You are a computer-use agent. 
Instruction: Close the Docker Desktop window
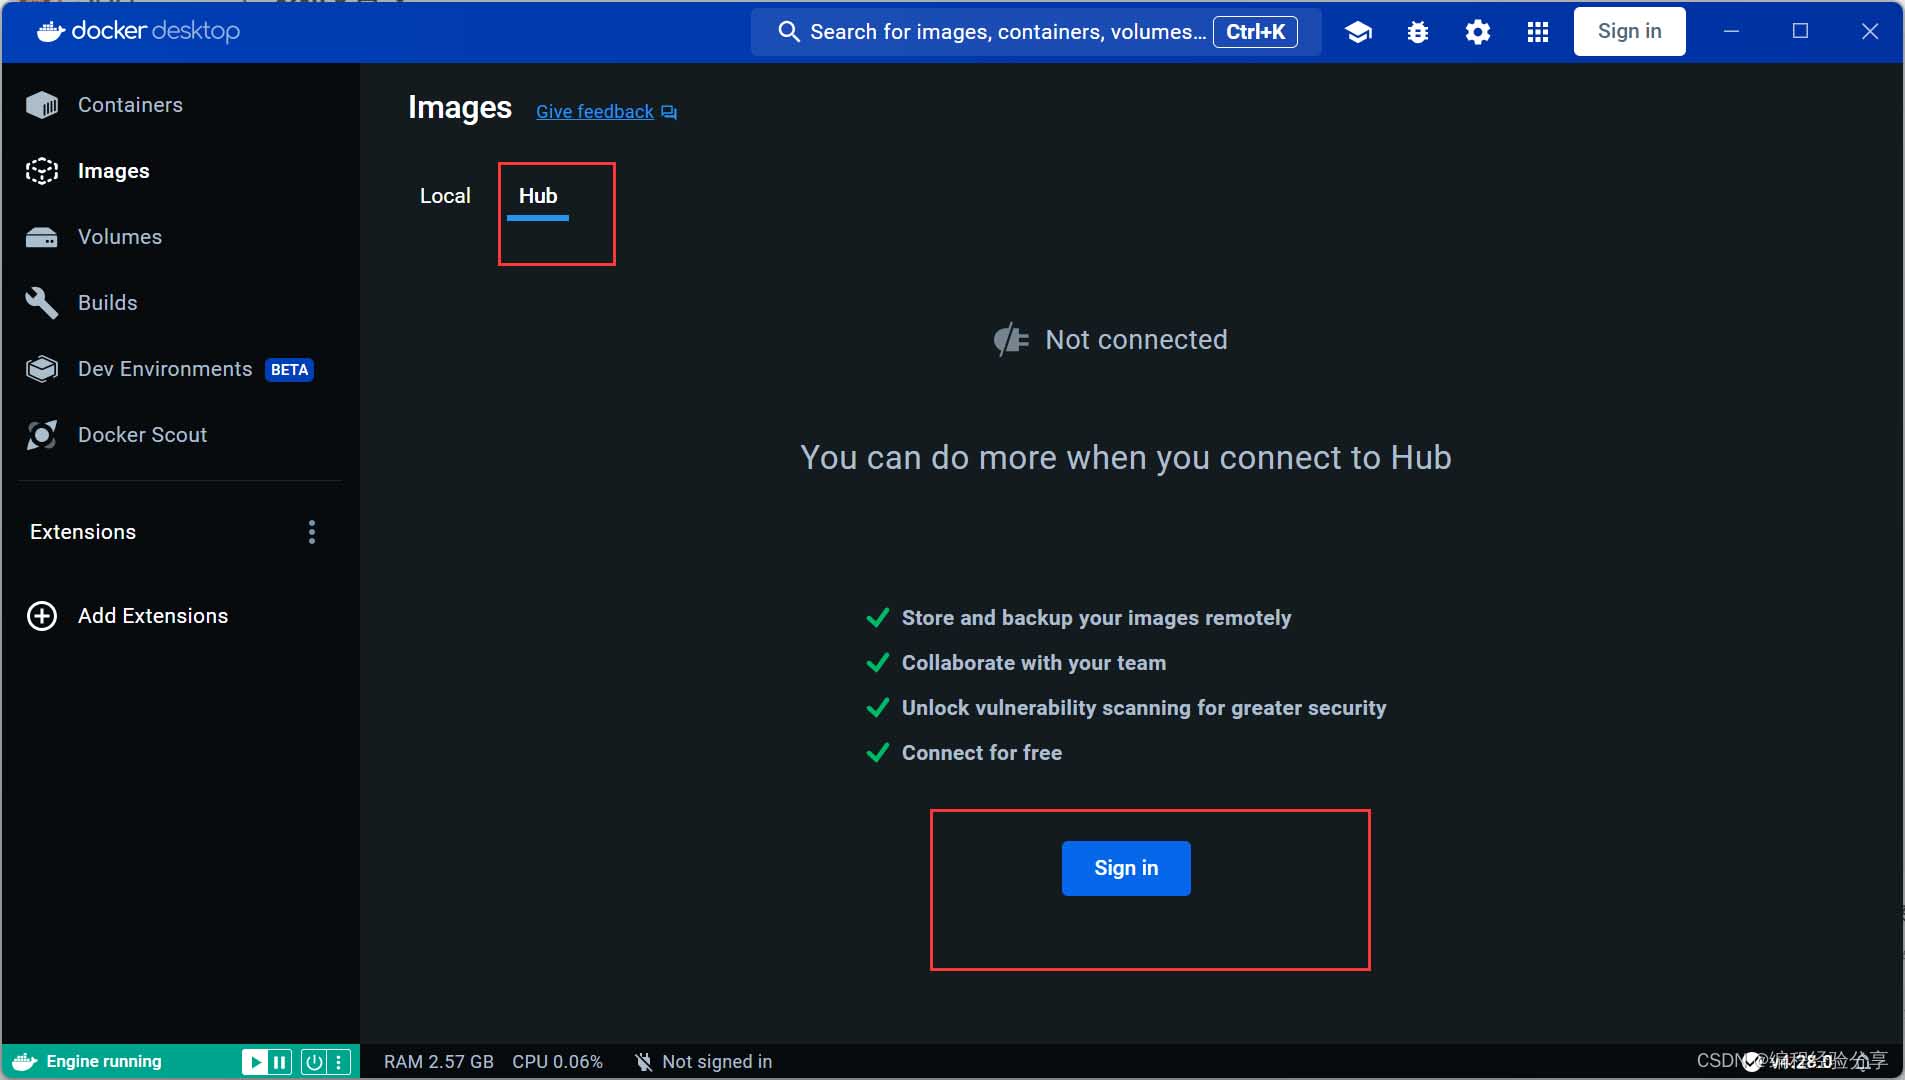point(1870,31)
